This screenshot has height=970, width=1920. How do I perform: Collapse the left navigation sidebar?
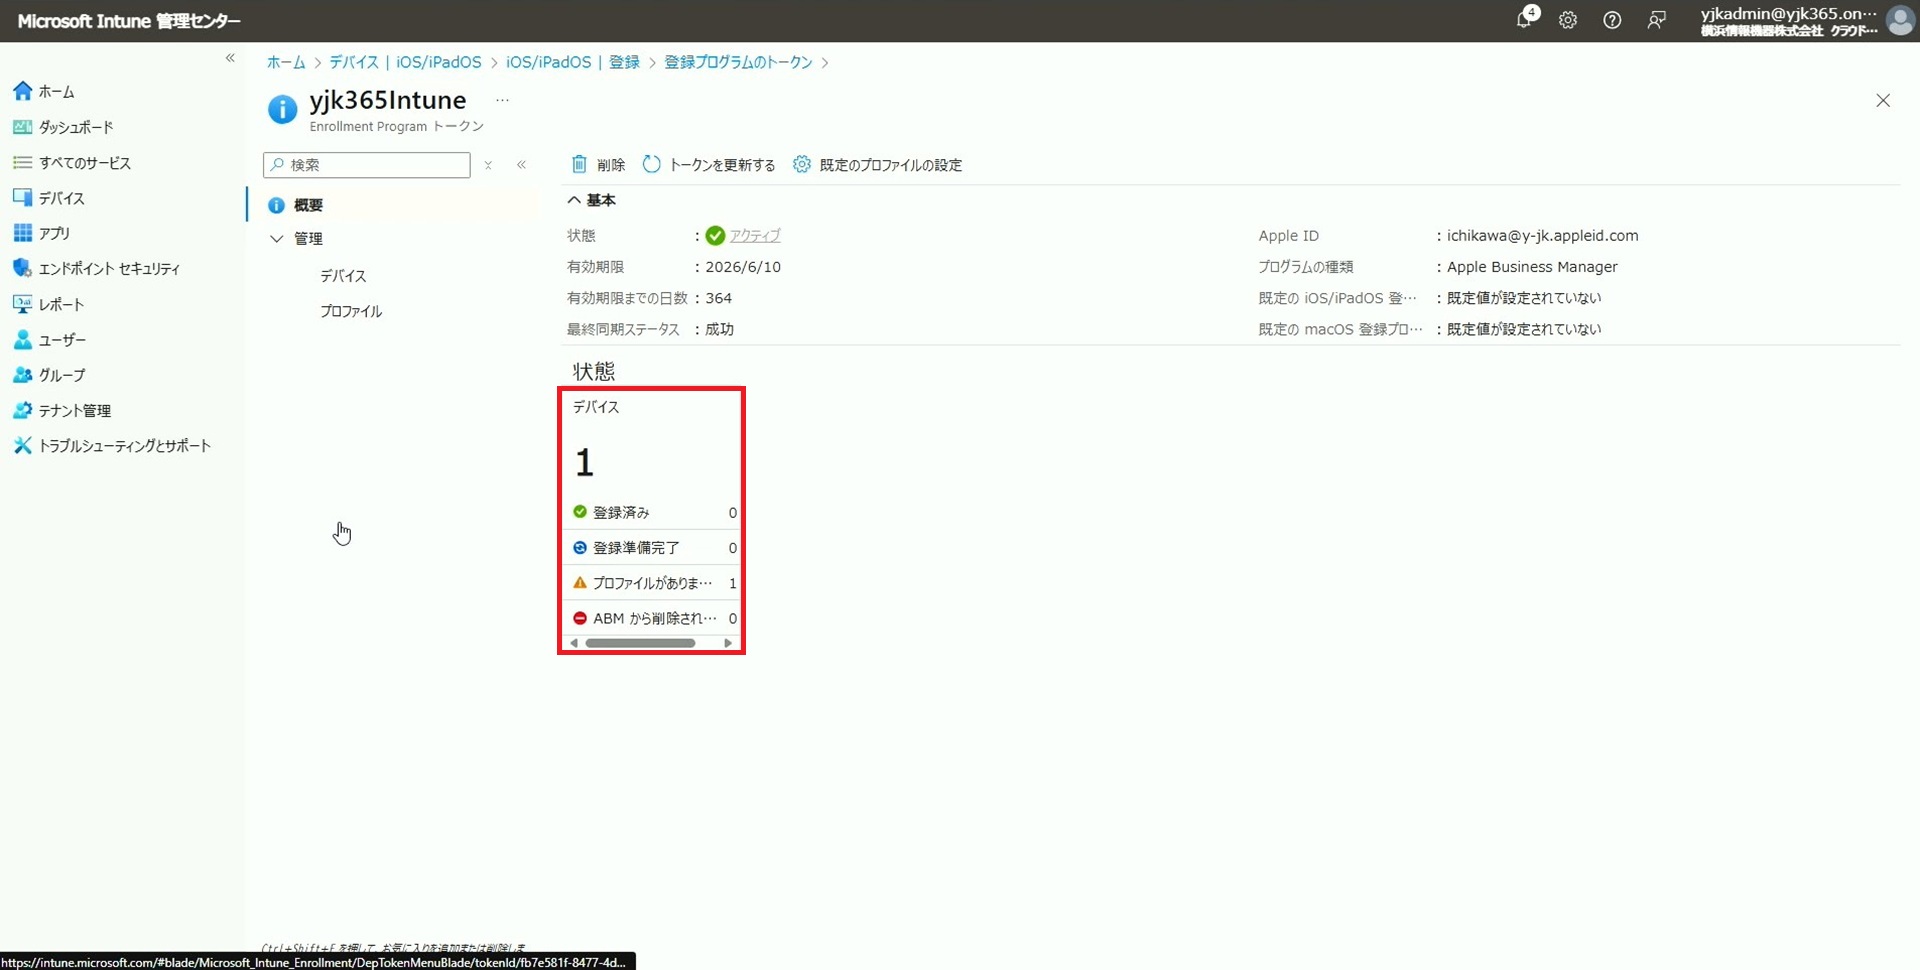(x=230, y=58)
